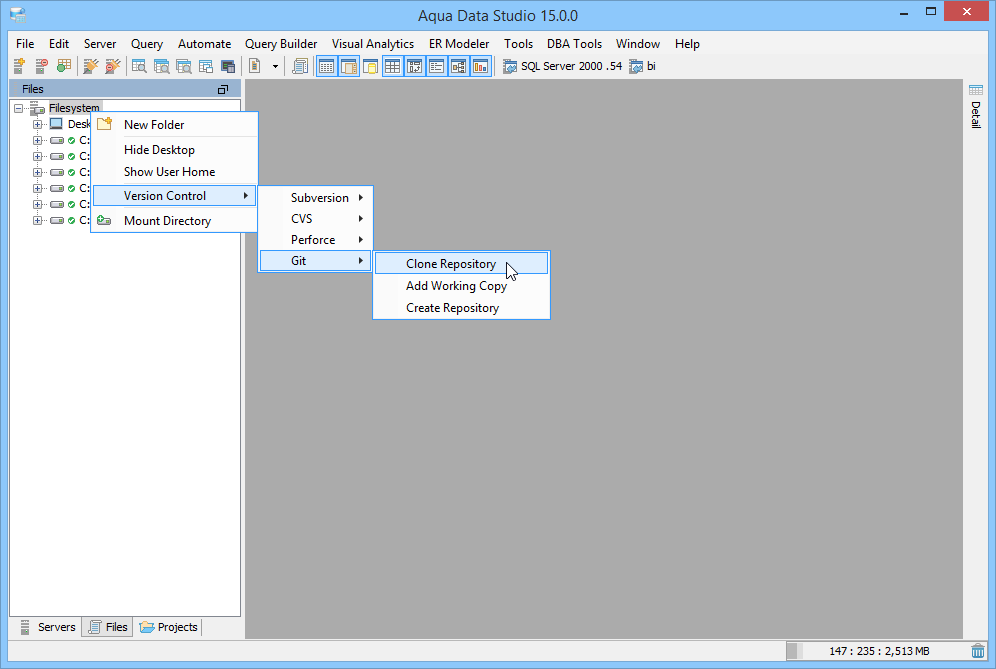Viewport: 996px width, 669px height.
Task: Select Create Repository
Action: pyautogui.click(x=461, y=307)
